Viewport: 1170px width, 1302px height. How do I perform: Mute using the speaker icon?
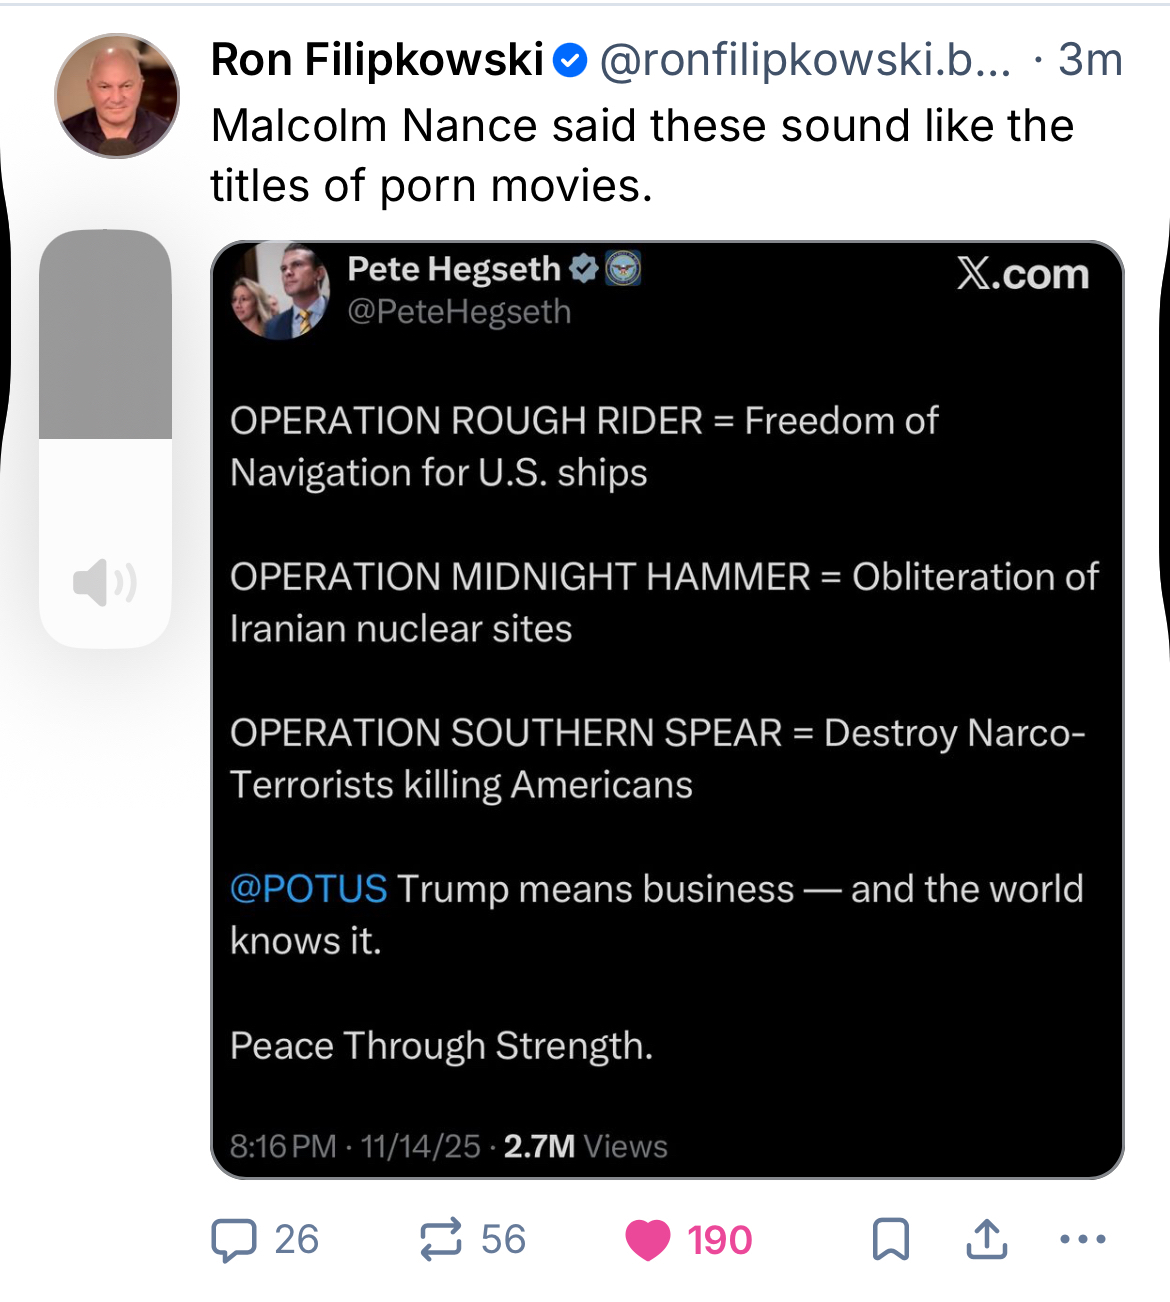point(105,582)
